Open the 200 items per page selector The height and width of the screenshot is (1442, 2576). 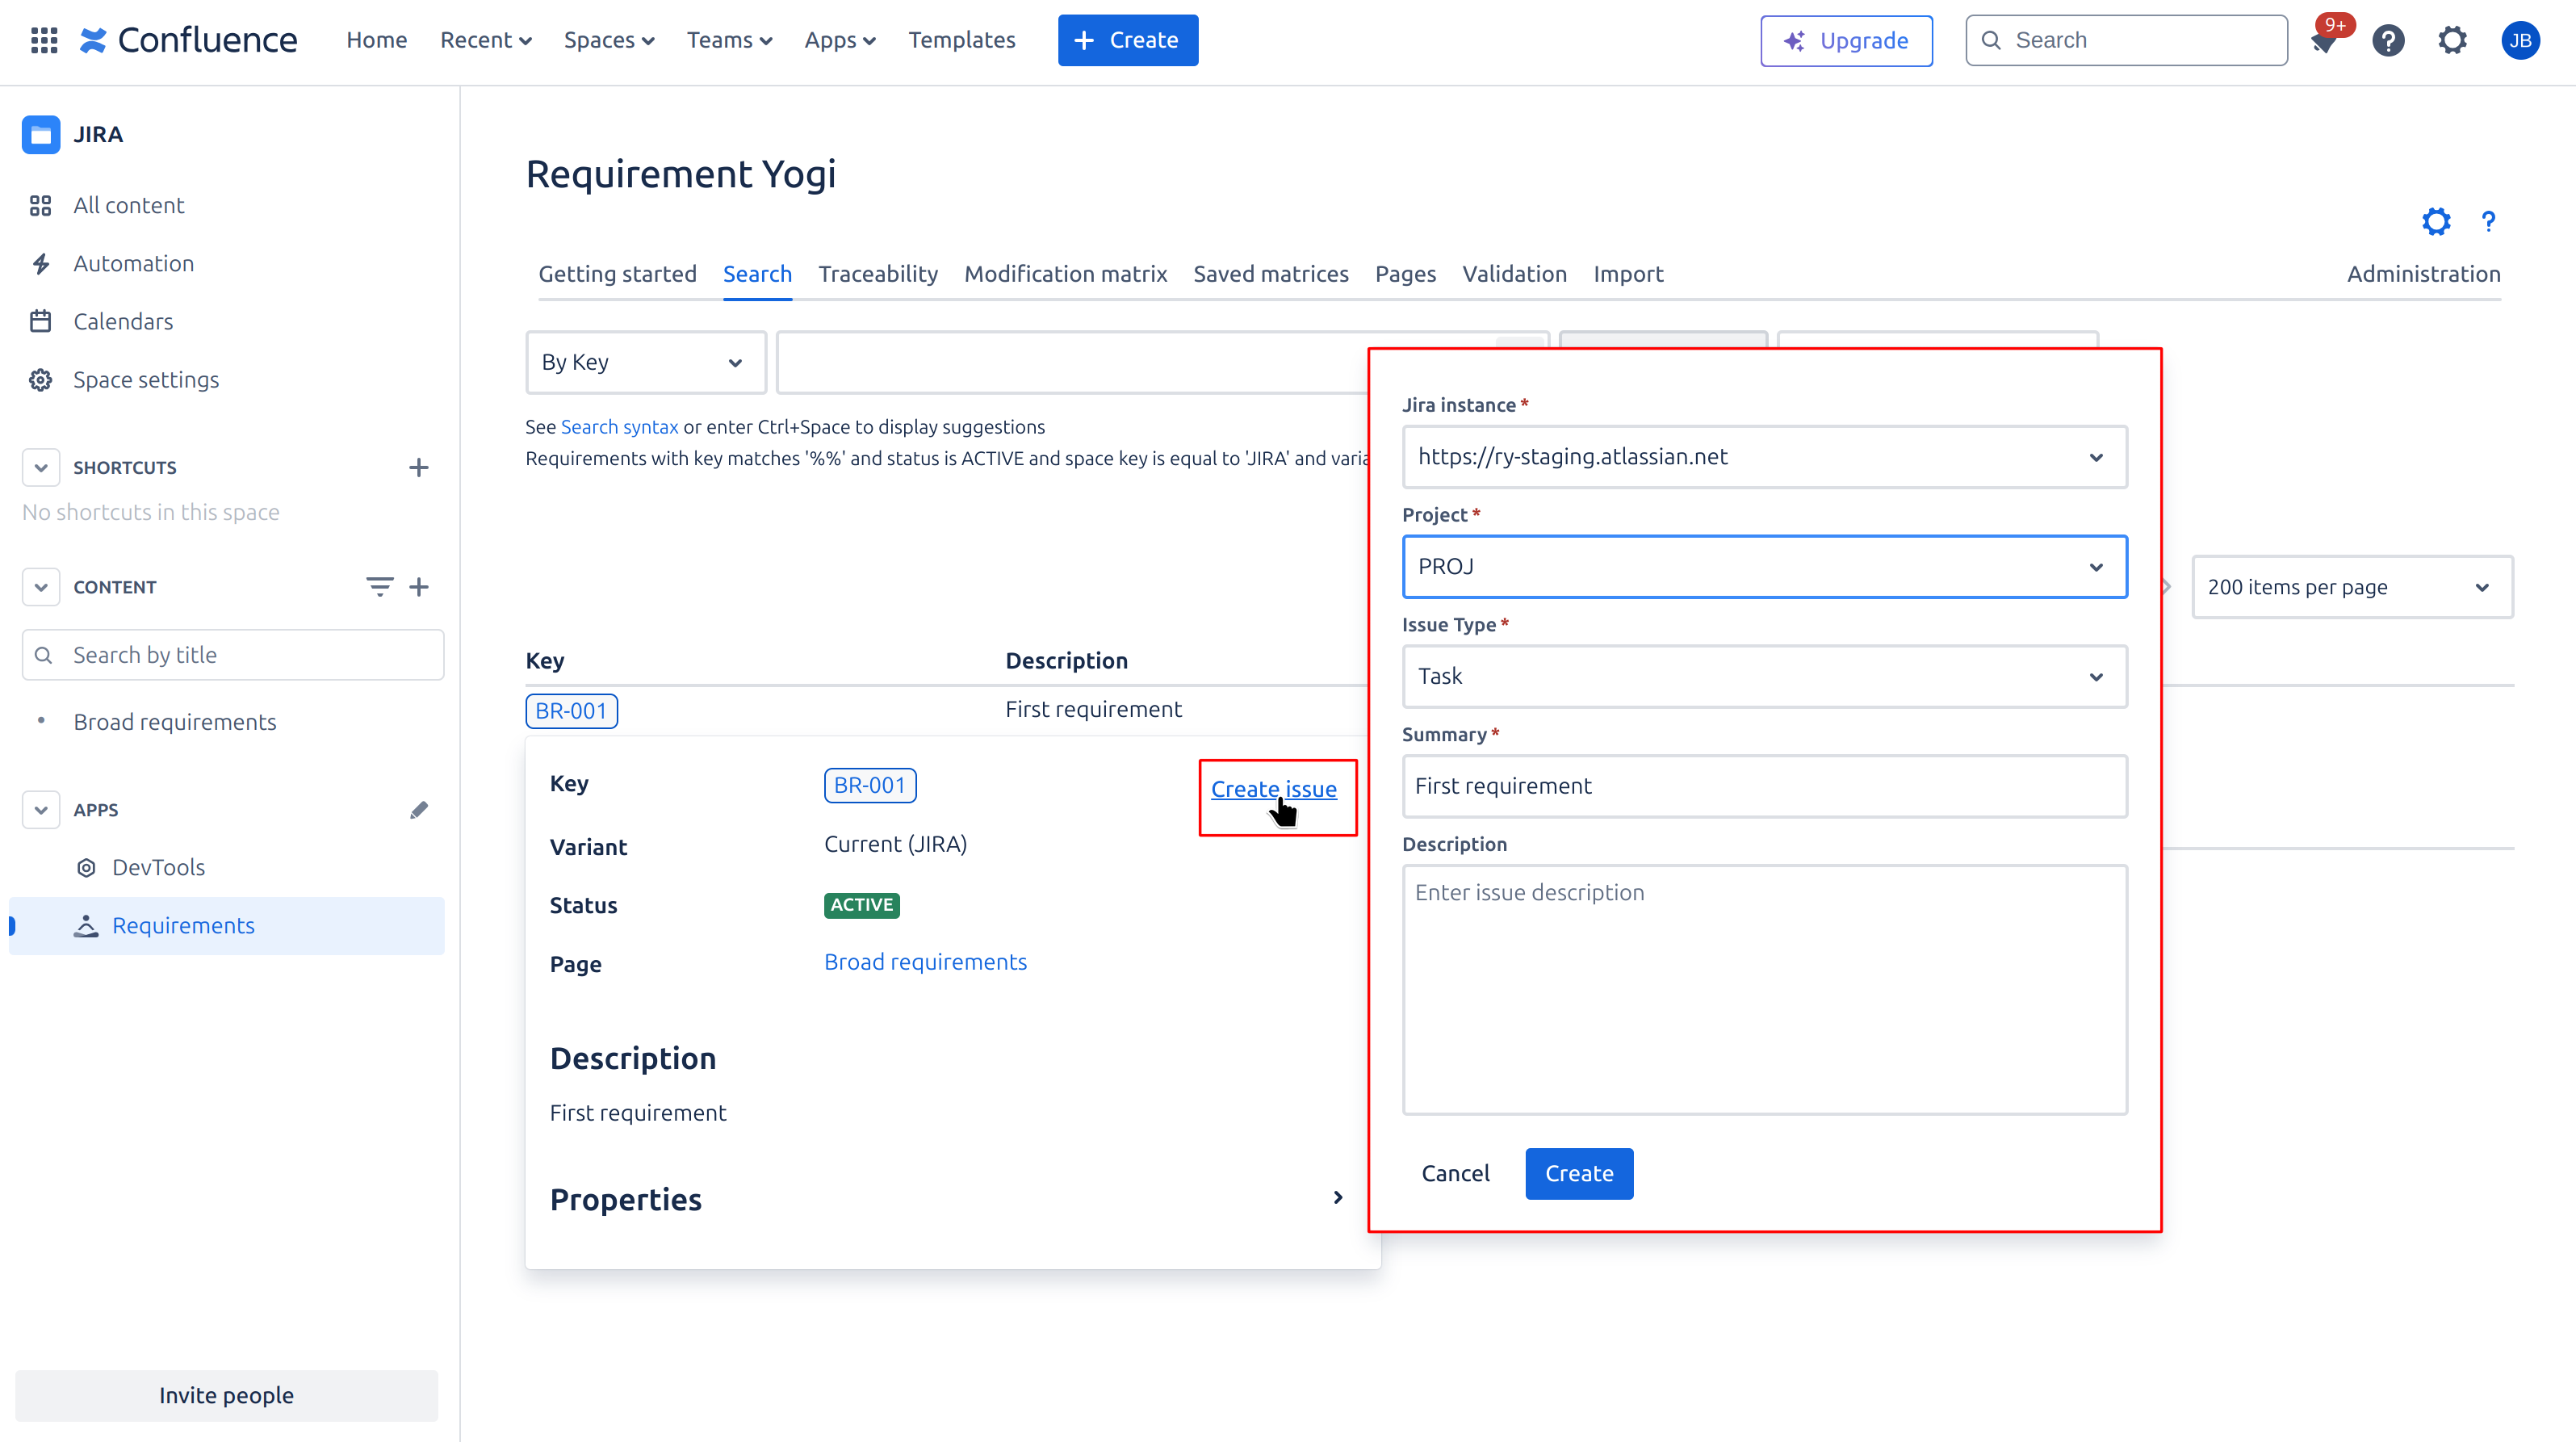[x=2351, y=587]
